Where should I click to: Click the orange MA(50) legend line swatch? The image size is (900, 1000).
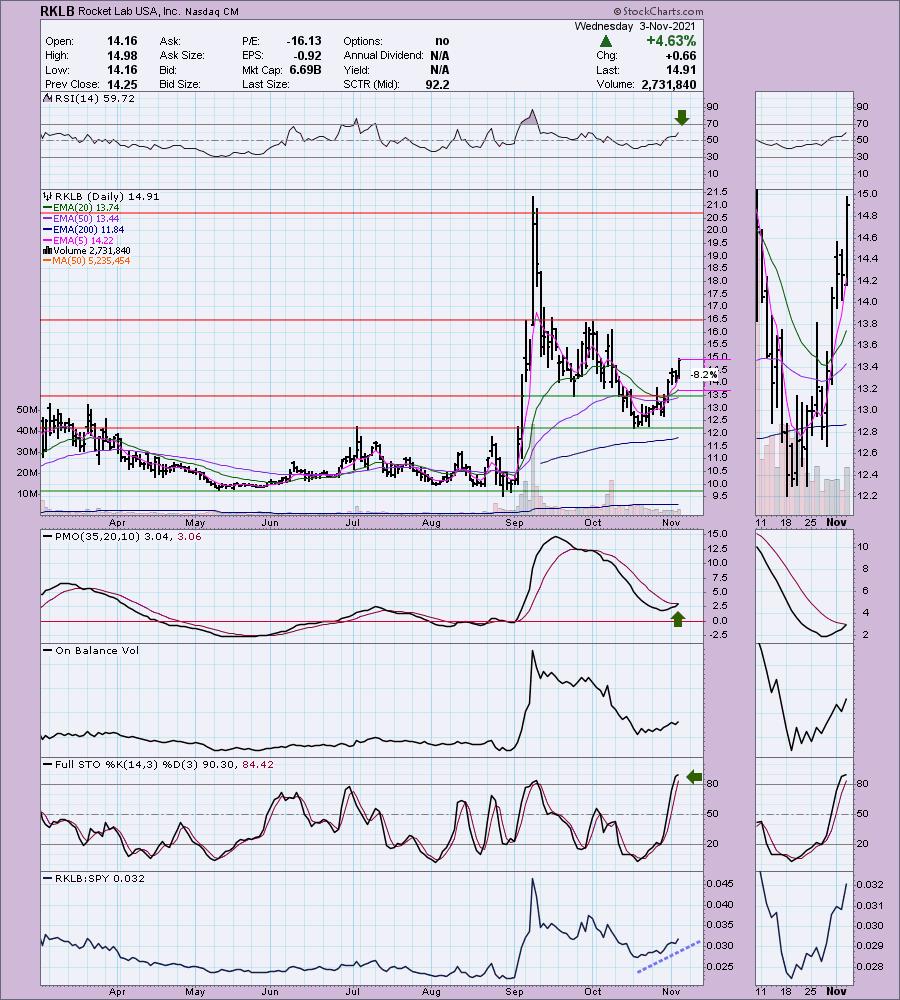[x=48, y=261]
